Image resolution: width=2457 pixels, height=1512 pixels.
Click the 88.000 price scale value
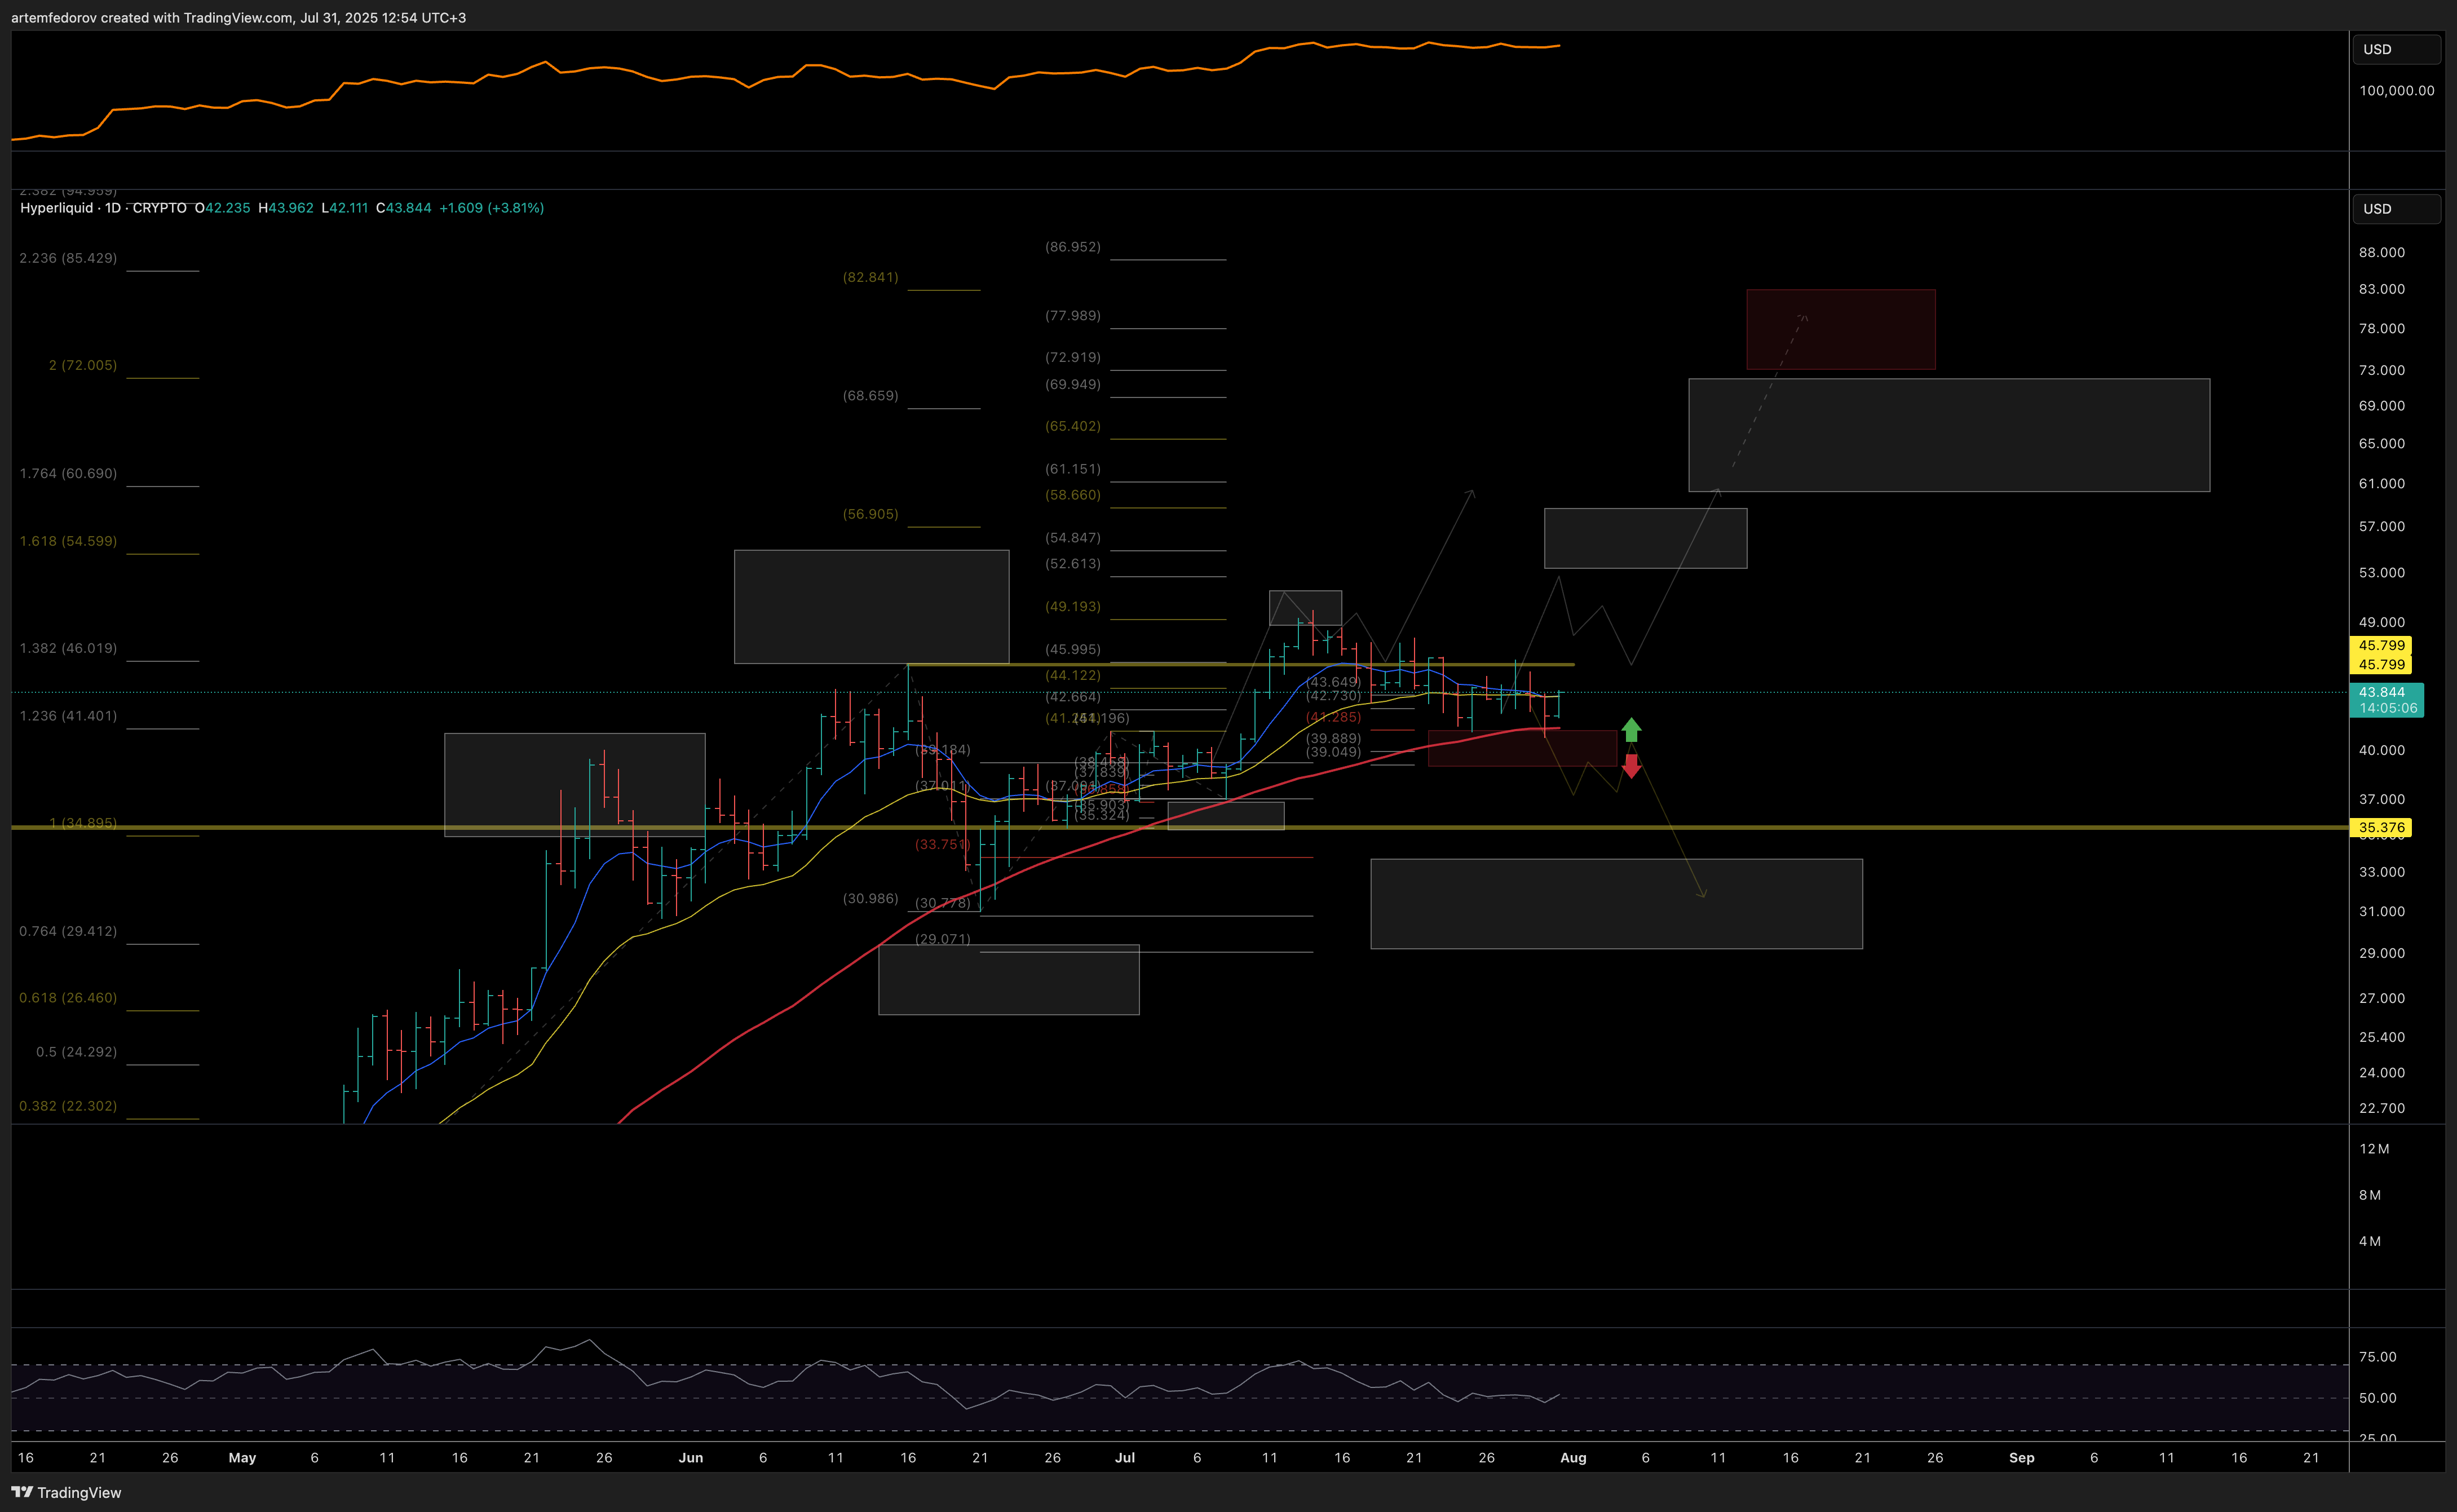click(x=2382, y=253)
